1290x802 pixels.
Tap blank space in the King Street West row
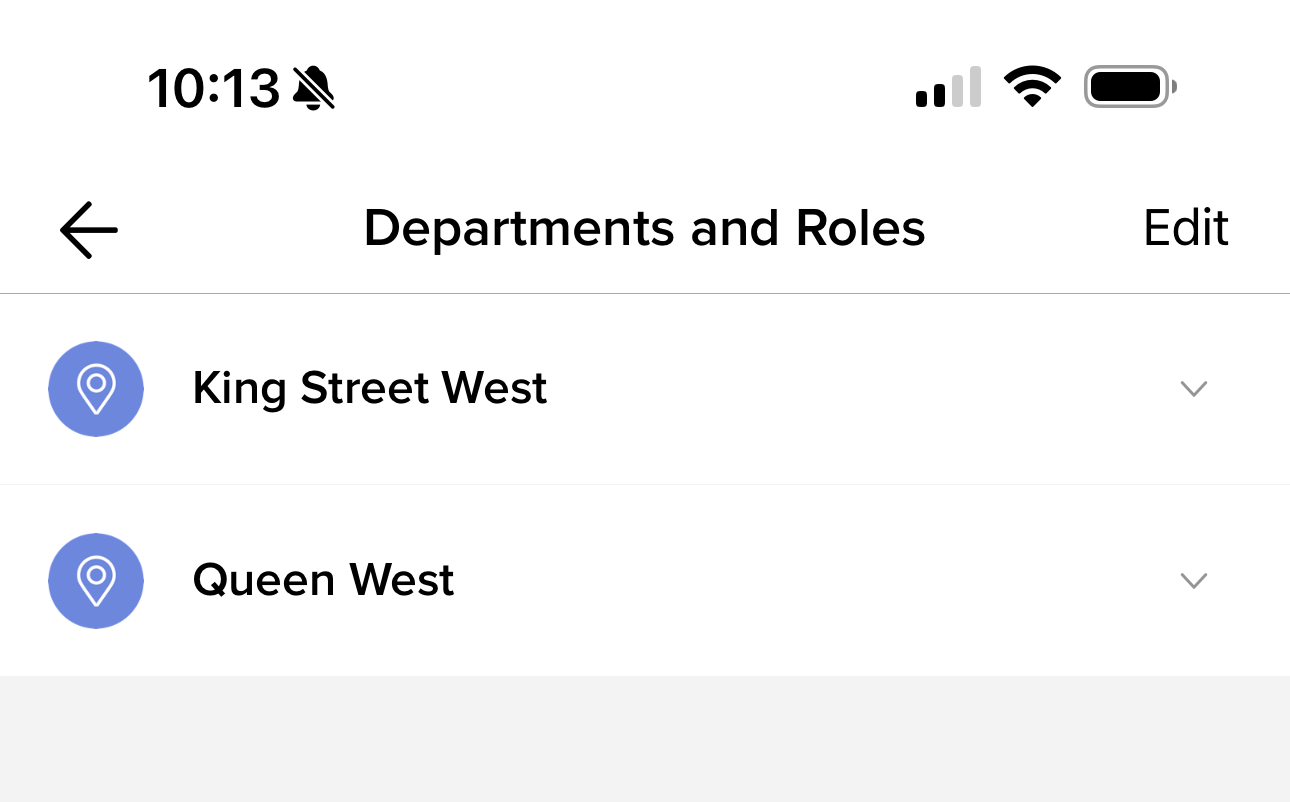click(x=860, y=389)
